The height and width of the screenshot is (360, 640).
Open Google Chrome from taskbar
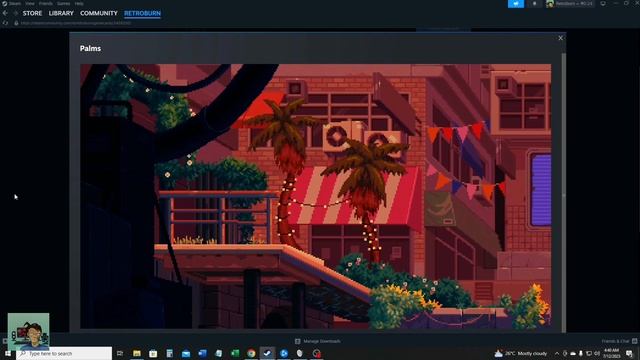251,353
